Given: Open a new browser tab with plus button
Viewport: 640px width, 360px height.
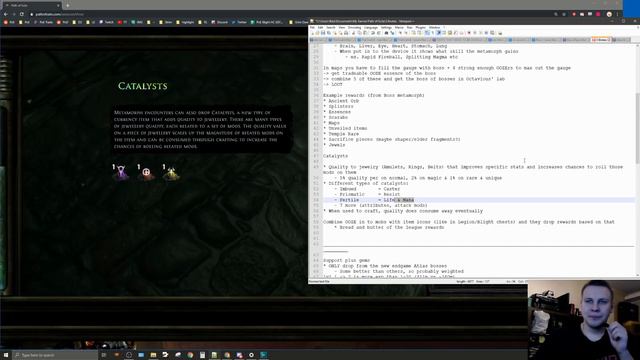Looking at the screenshot, I should coord(67,5).
